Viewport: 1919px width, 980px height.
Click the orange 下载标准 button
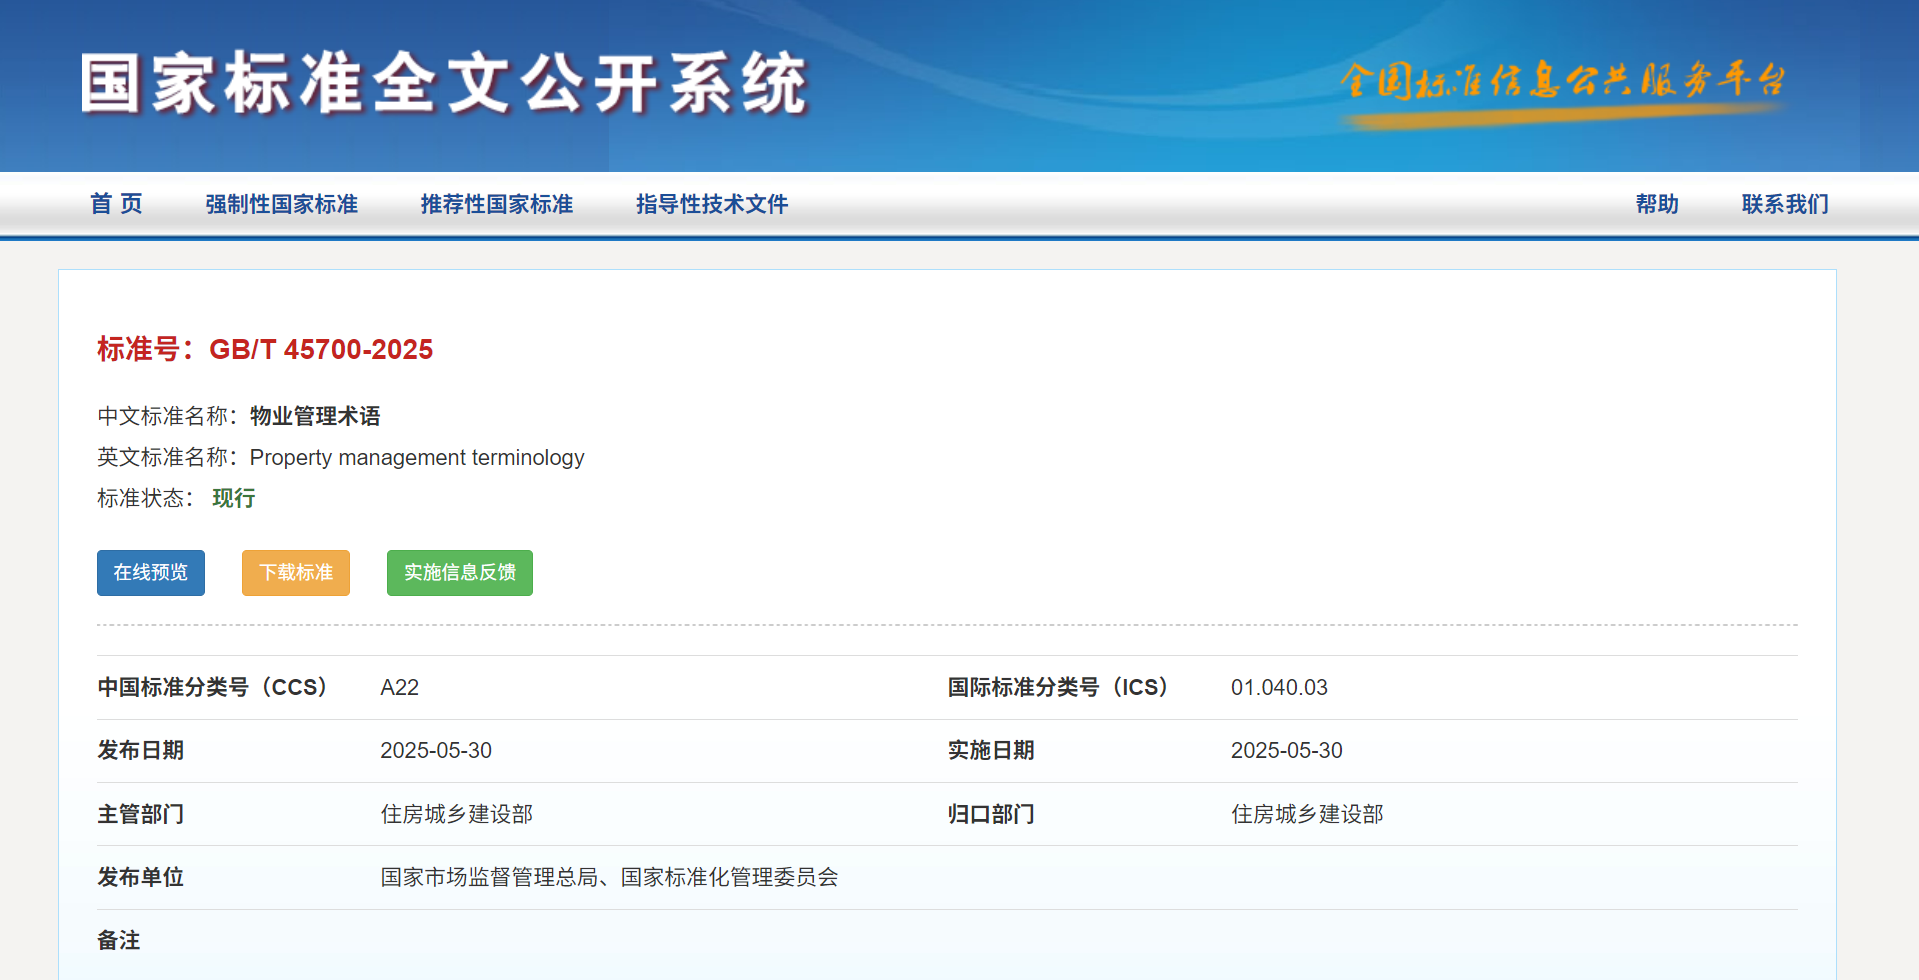coord(295,573)
